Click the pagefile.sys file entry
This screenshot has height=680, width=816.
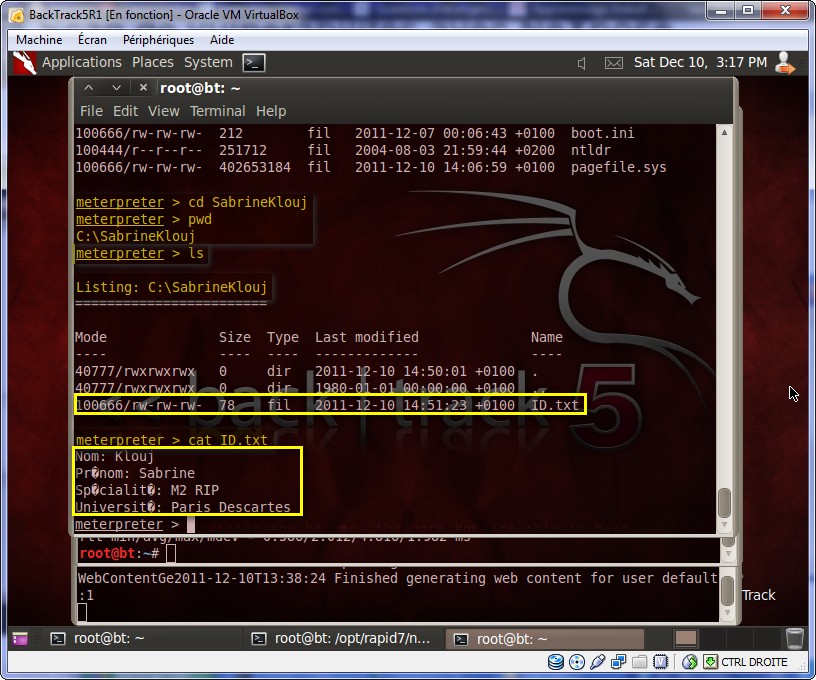click(x=618, y=168)
